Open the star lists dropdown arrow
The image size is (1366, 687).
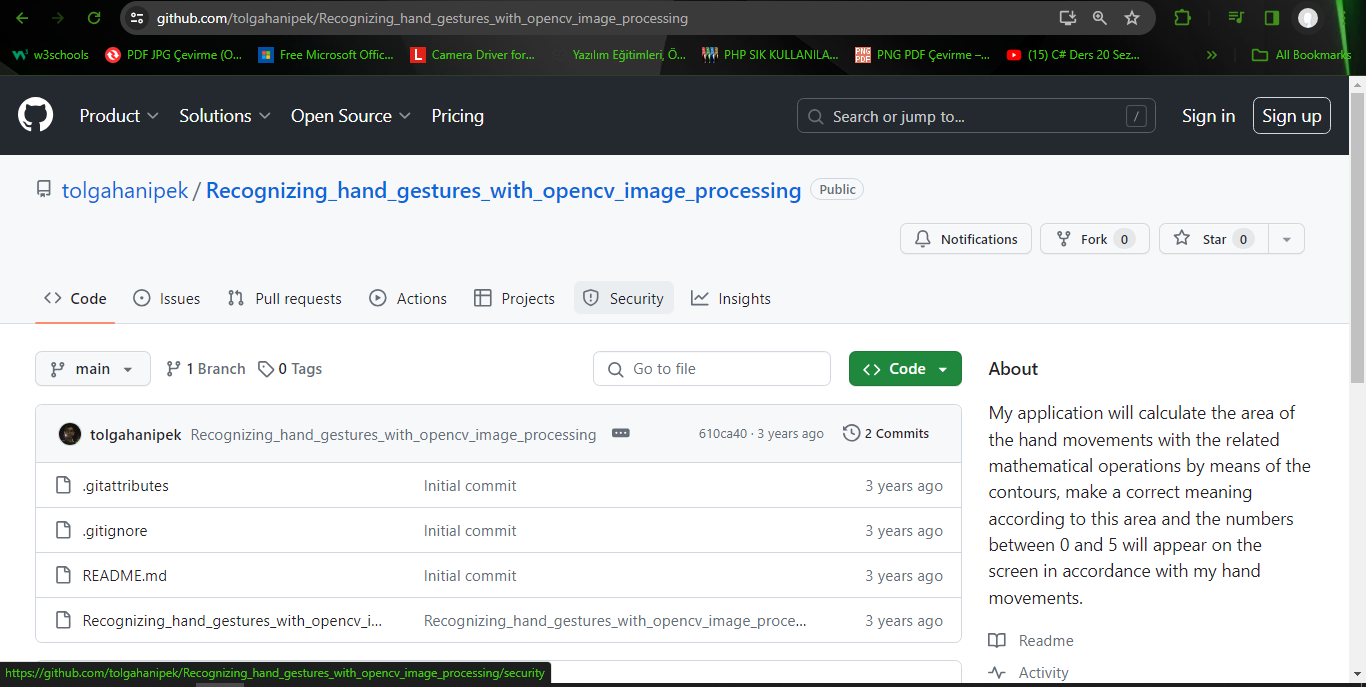1286,239
